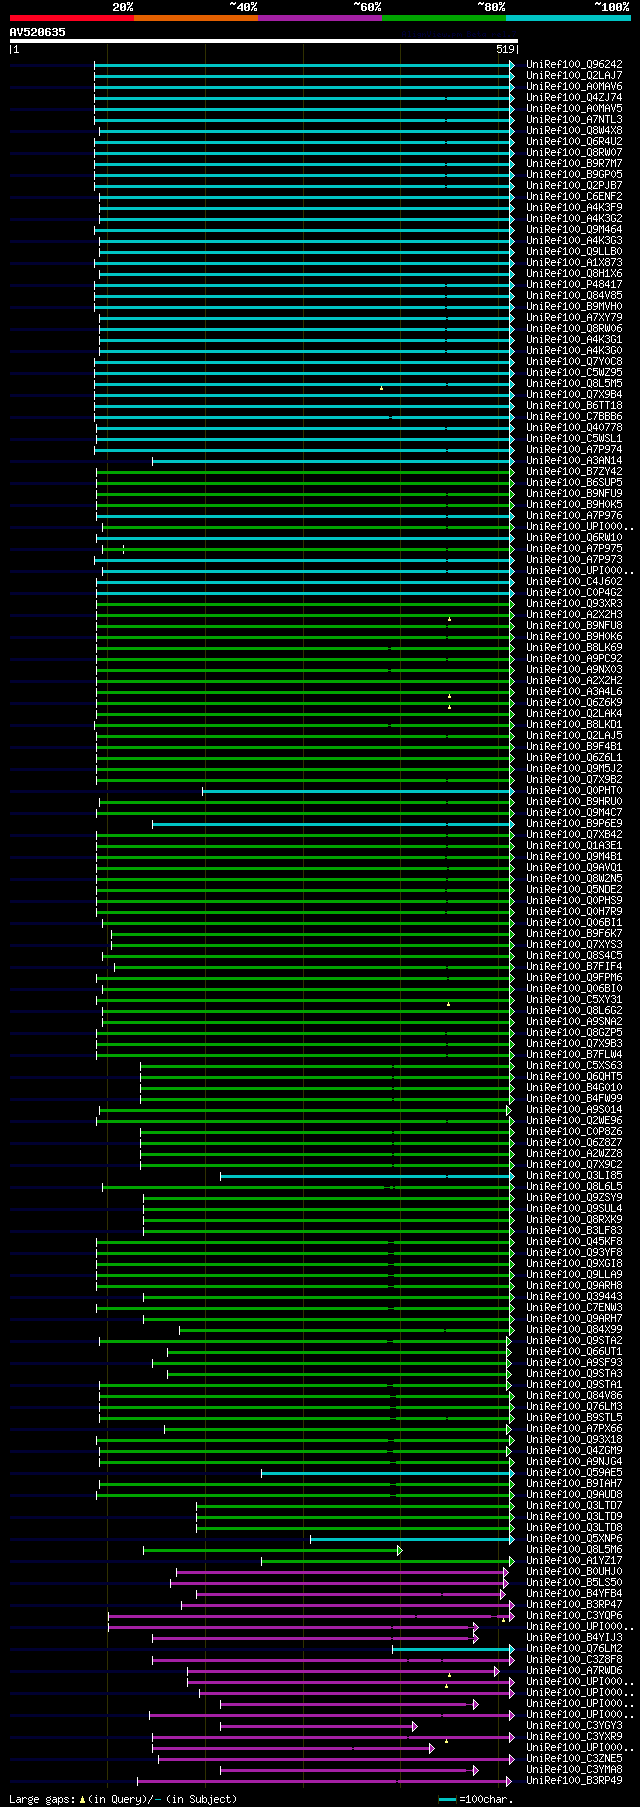Click the orange ~40% legend color bar
This screenshot has height=1807, width=640.
(196, 18)
